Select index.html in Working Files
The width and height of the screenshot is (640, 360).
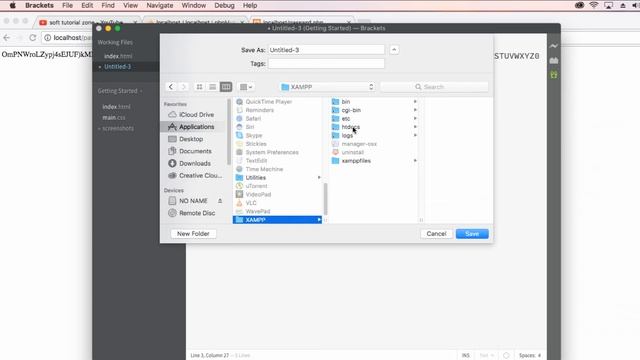118,56
